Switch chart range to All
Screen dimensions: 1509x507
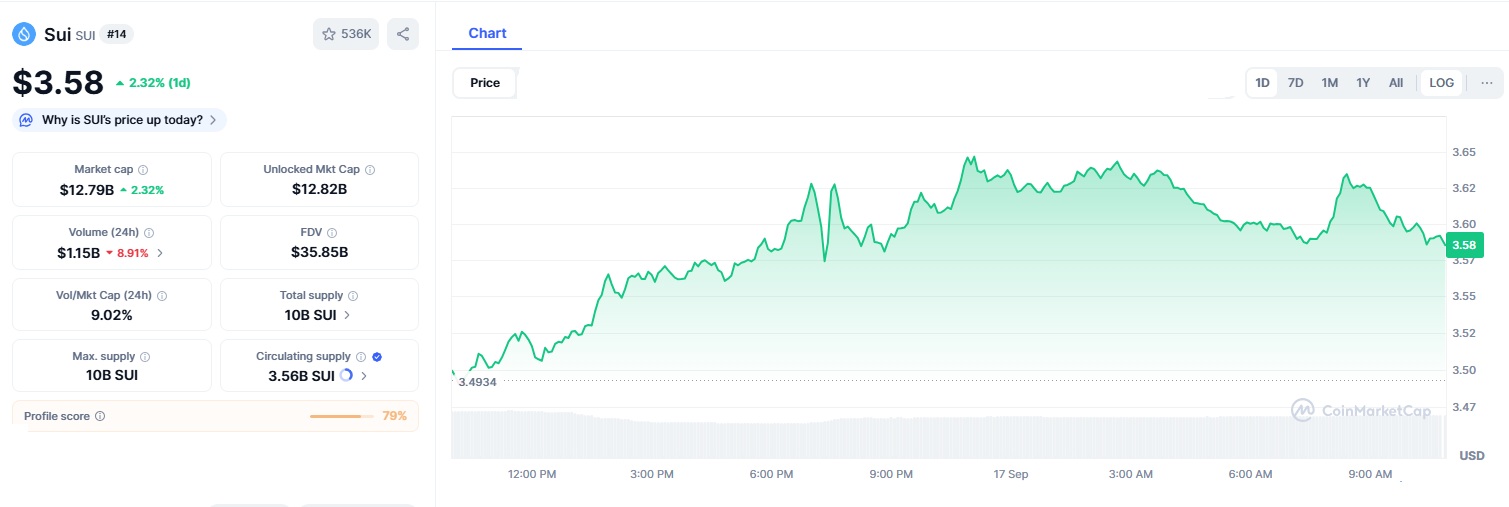click(x=1396, y=83)
